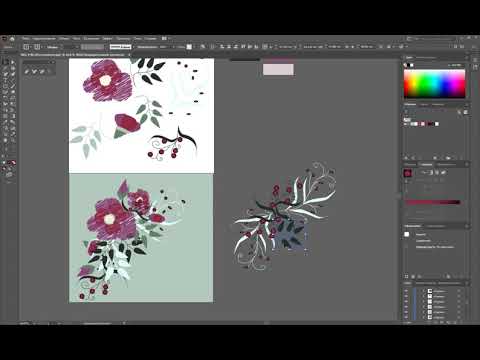
Task: Switch to the middle tab of the gradient panel group
Action: [426, 164]
